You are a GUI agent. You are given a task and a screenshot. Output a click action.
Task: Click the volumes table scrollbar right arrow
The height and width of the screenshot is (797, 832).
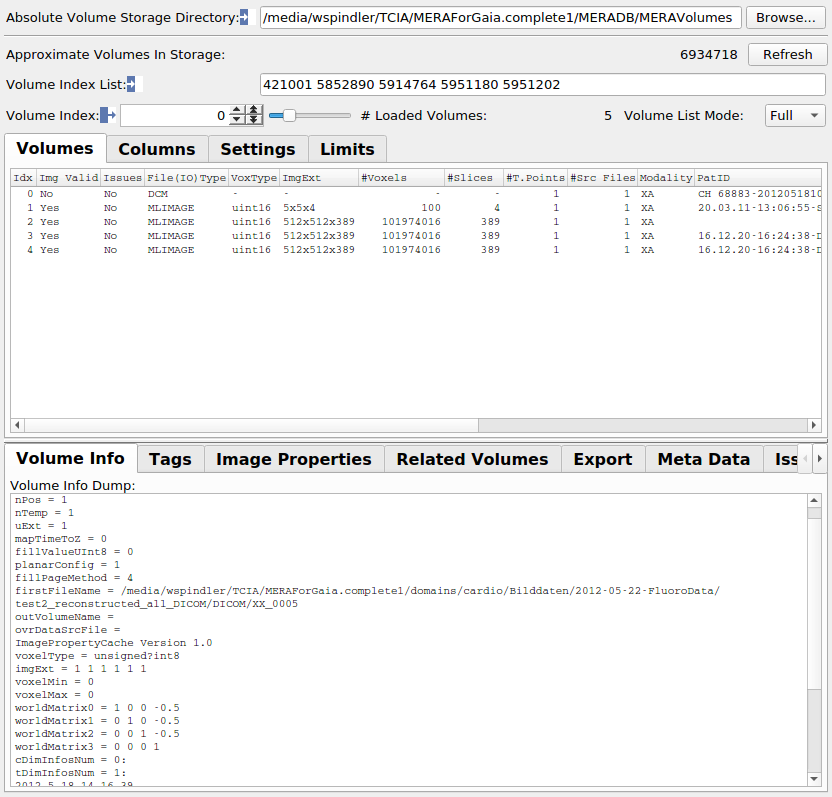click(815, 425)
